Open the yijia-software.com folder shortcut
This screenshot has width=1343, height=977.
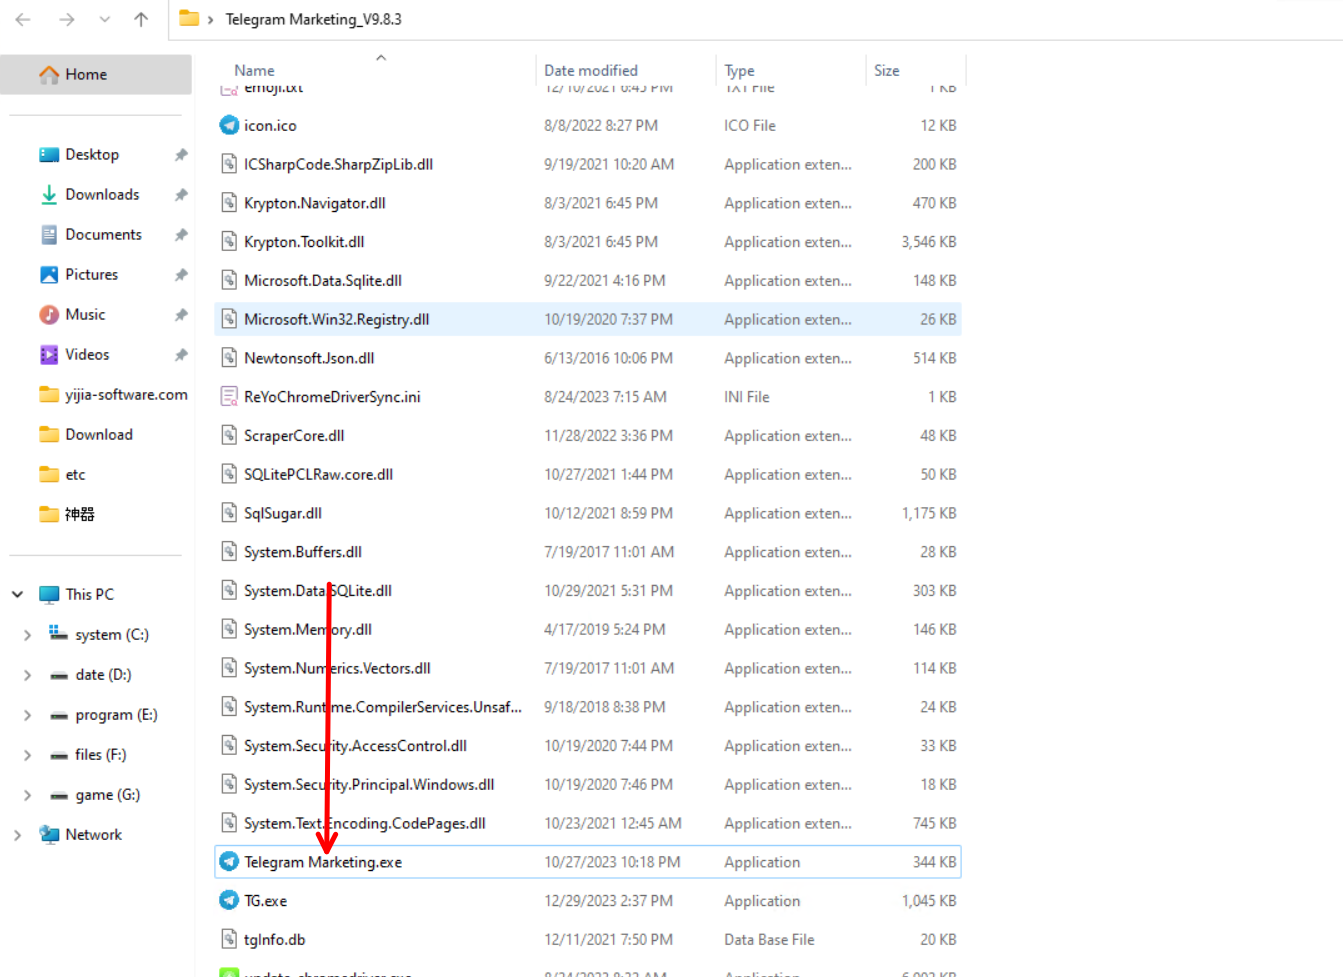point(126,395)
